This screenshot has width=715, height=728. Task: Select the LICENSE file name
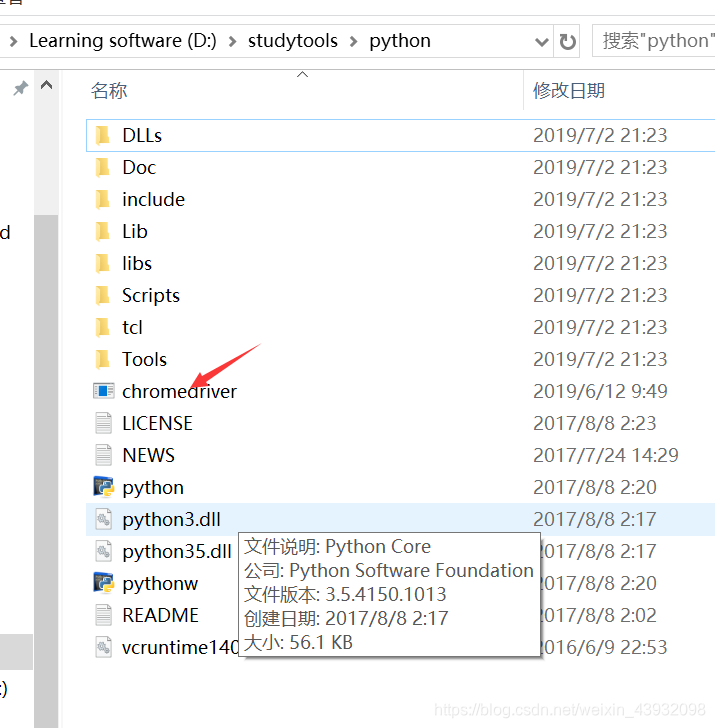pos(157,424)
